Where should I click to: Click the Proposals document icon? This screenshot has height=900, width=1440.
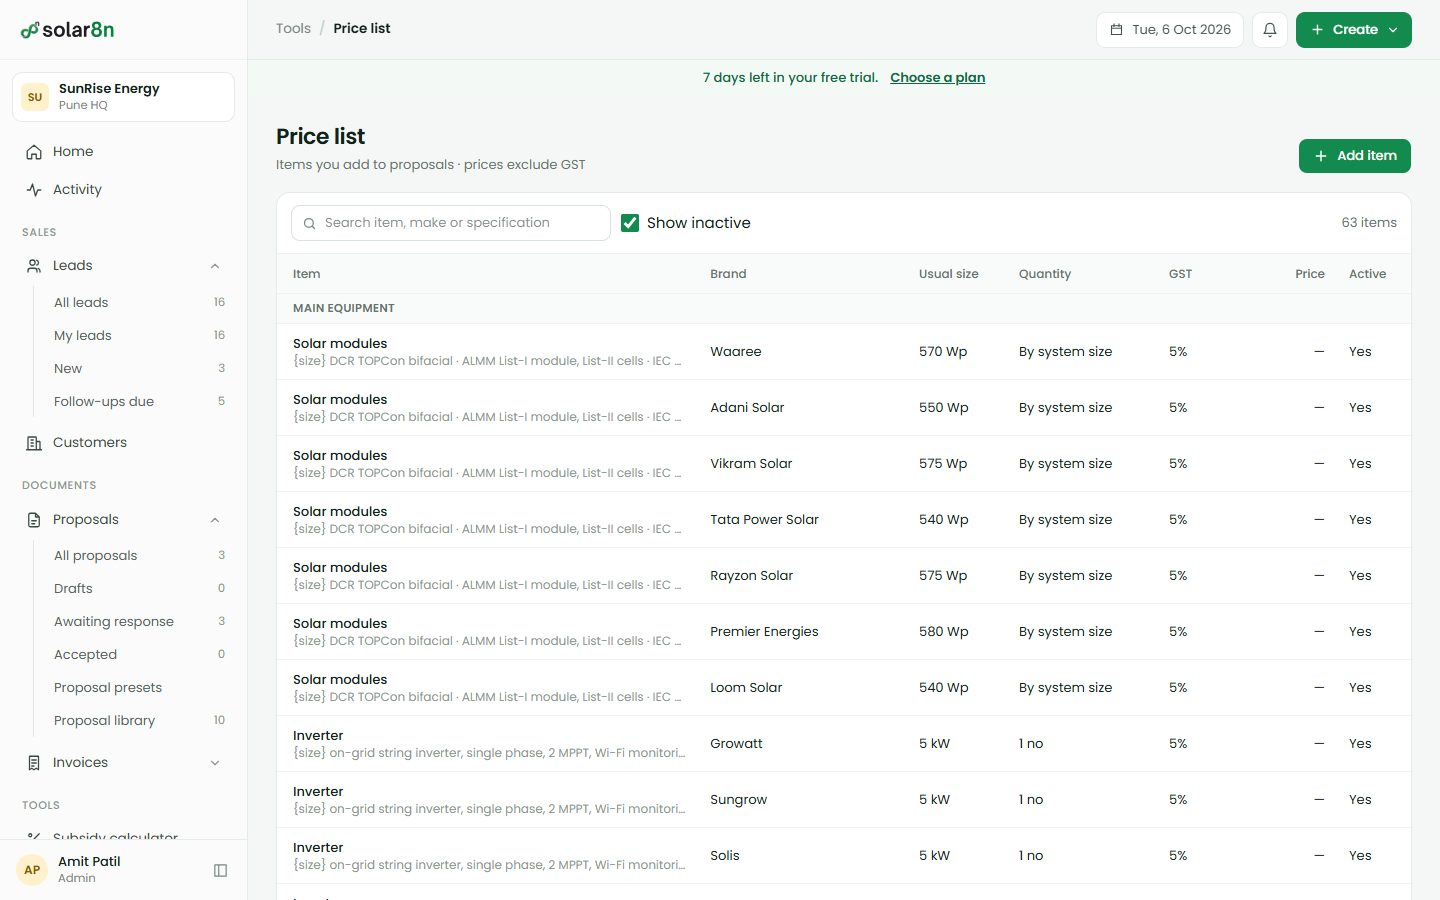[34, 520]
